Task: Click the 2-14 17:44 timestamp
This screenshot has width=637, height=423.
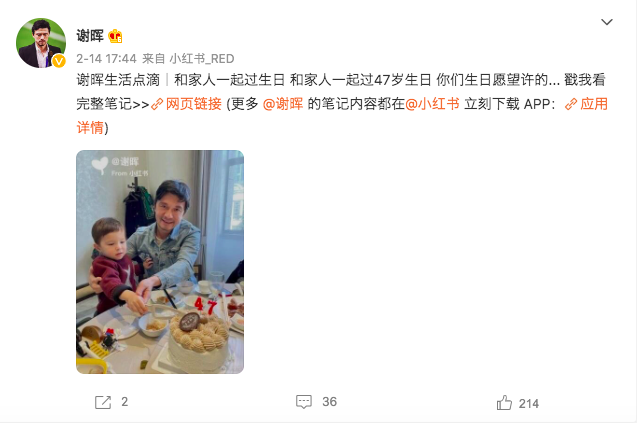Action: pos(106,59)
